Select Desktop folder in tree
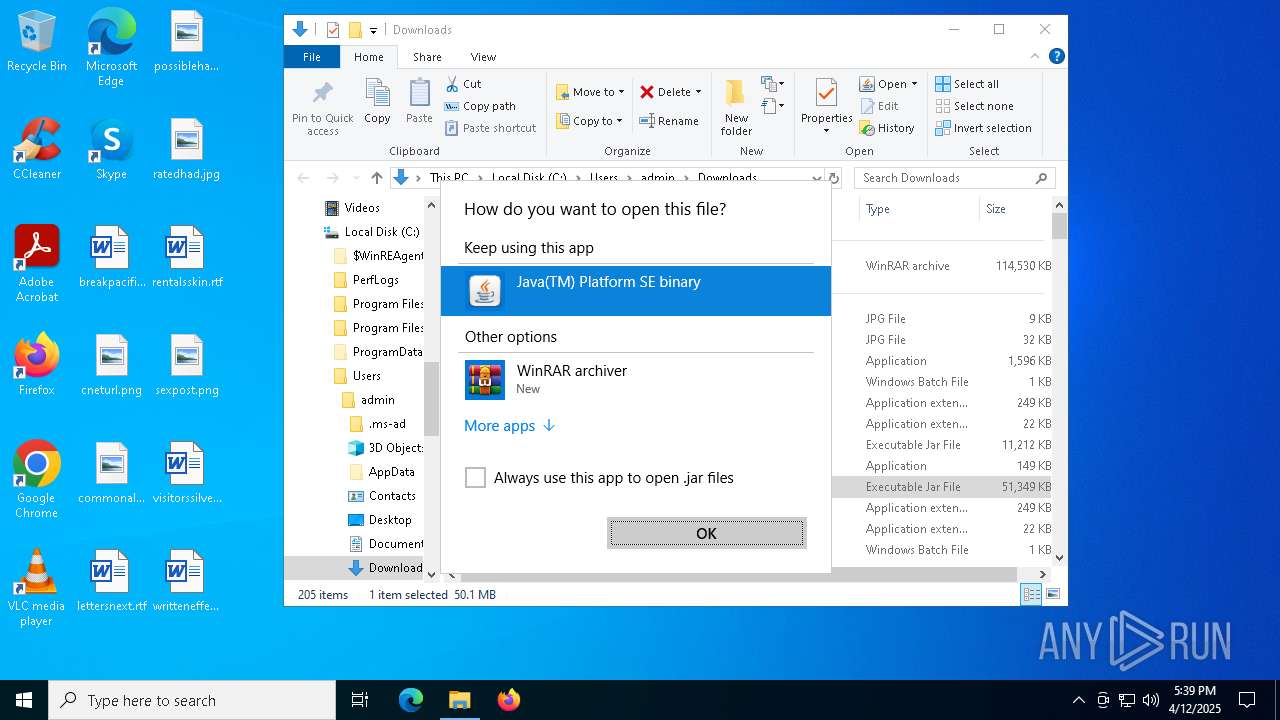The width and height of the screenshot is (1280, 720). [379, 520]
